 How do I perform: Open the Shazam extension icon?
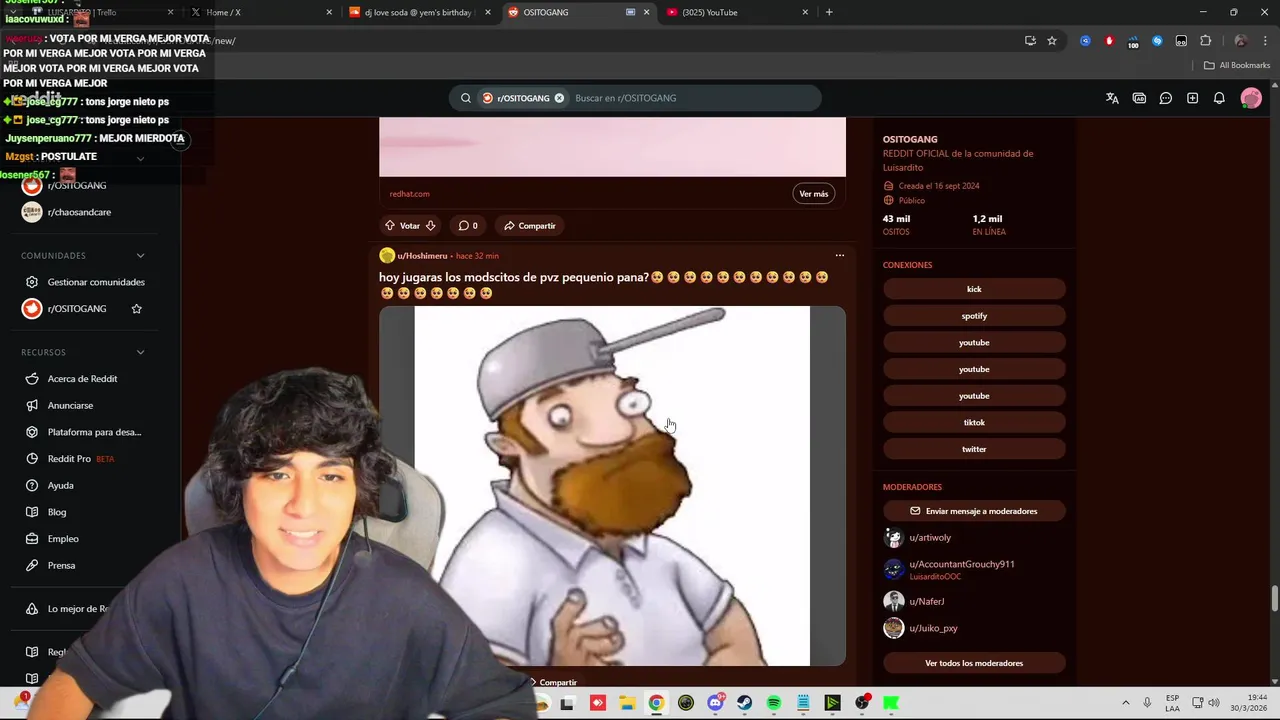[x=1157, y=41]
